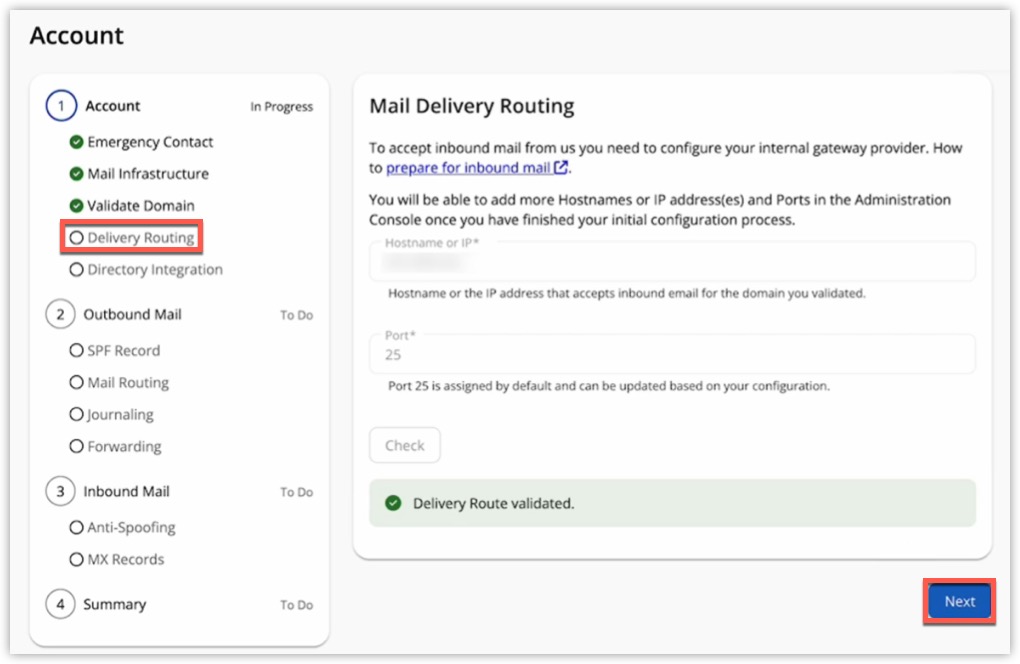Collapse the Inbound Mail step section
This screenshot has height=664, width=1020.
click(x=124, y=491)
